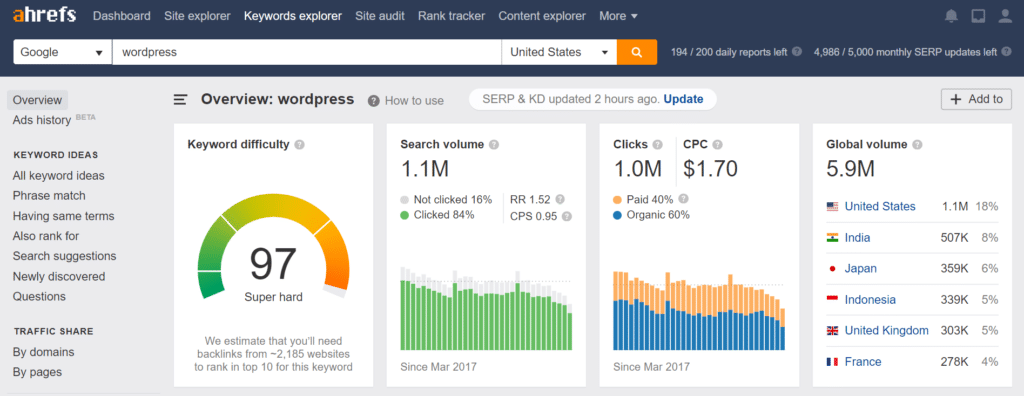Click the blue Organic 60% legend dot
This screenshot has height=396, width=1024.
click(618, 215)
